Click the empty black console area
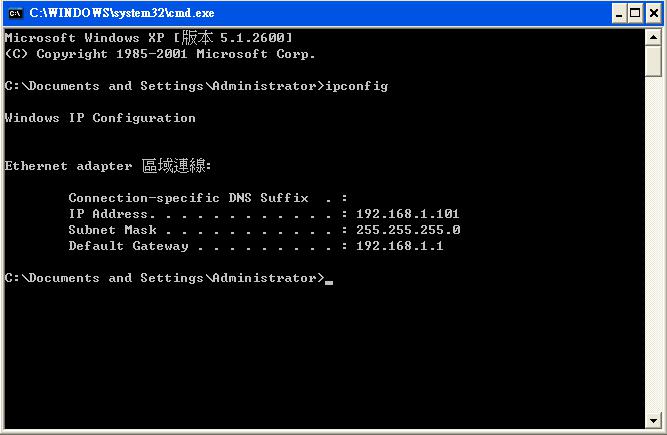Image resolution: width=667 pixels, height=435 pixels. (x=323, y=357)
